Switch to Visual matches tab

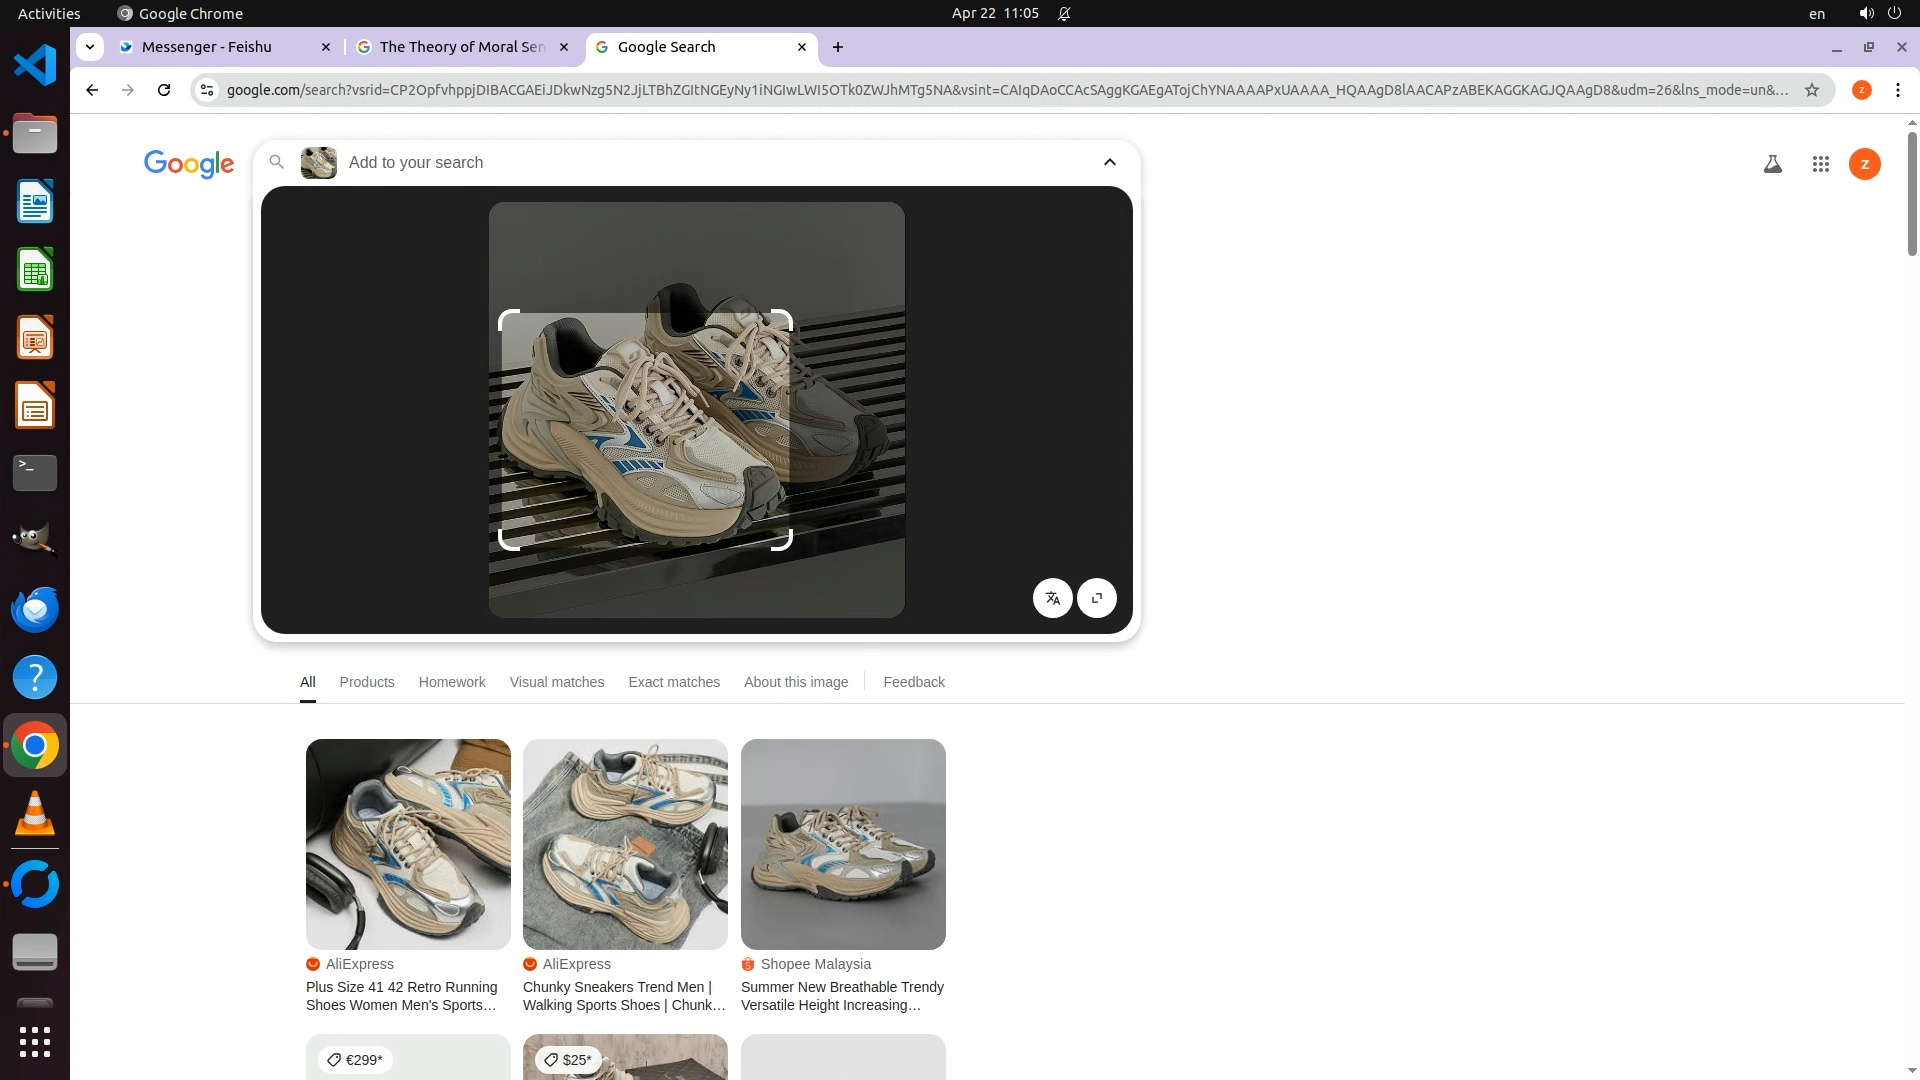(x=556, y=682)
